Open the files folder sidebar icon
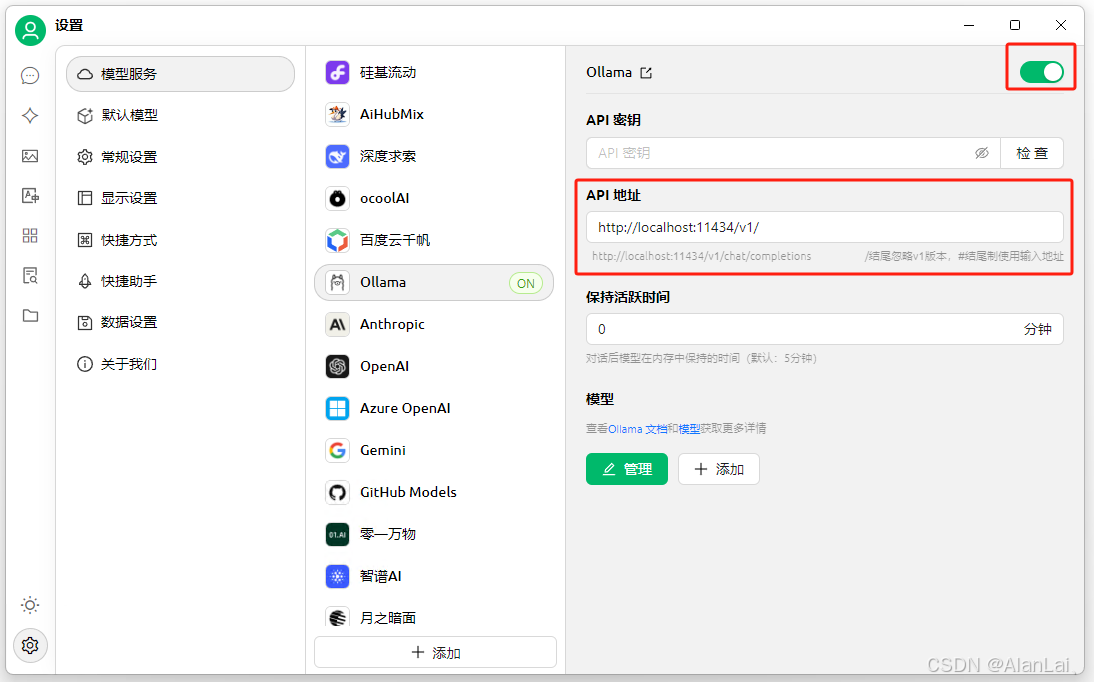 click(30, 316)
